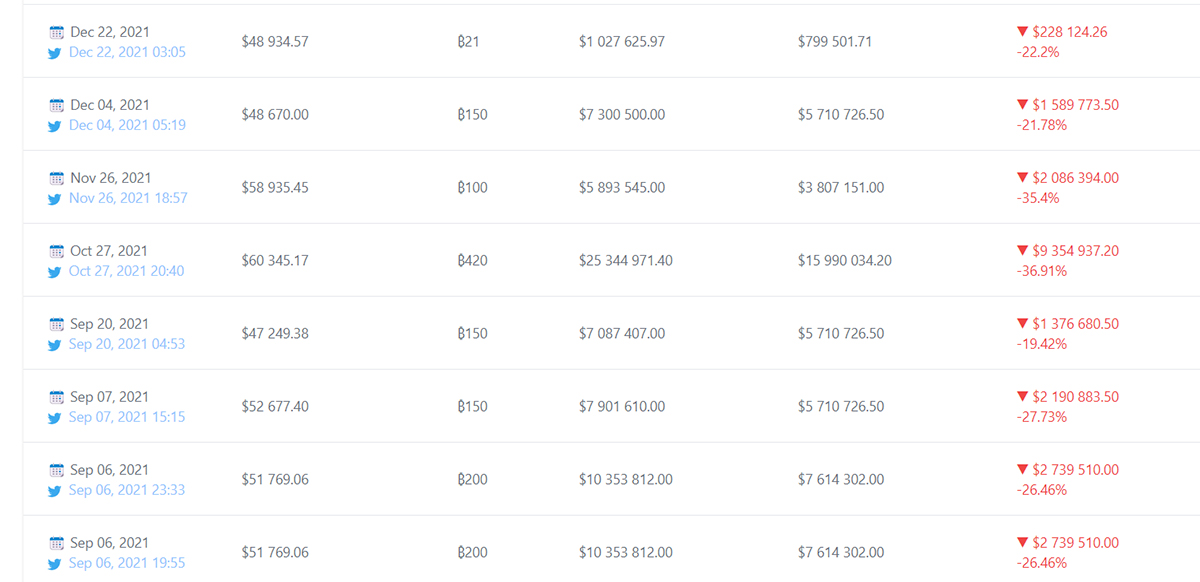This screenshot has width=1200, height=582.
Task: Click calendar icon beside Nov 26, 2021
Action: [57, 178]
